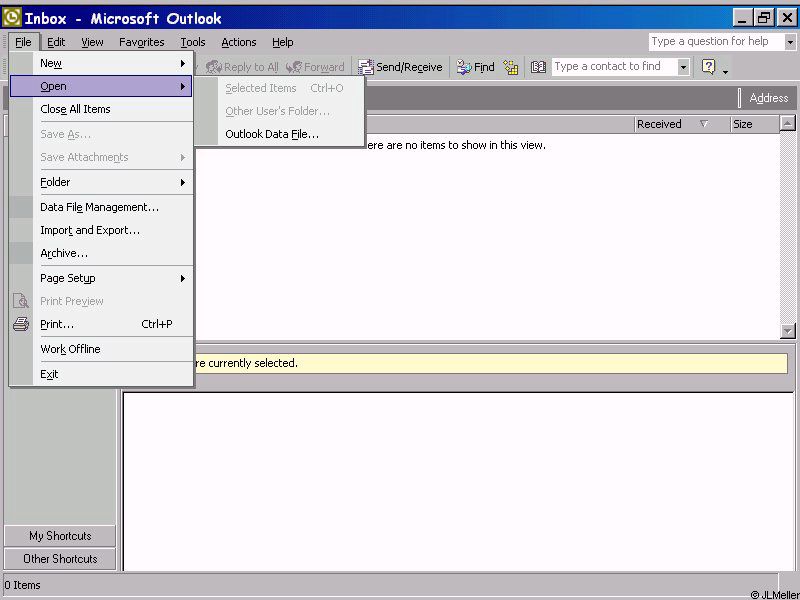Click the My Shortcuts group button
800x600 pixels.
[x=60, y=536]
